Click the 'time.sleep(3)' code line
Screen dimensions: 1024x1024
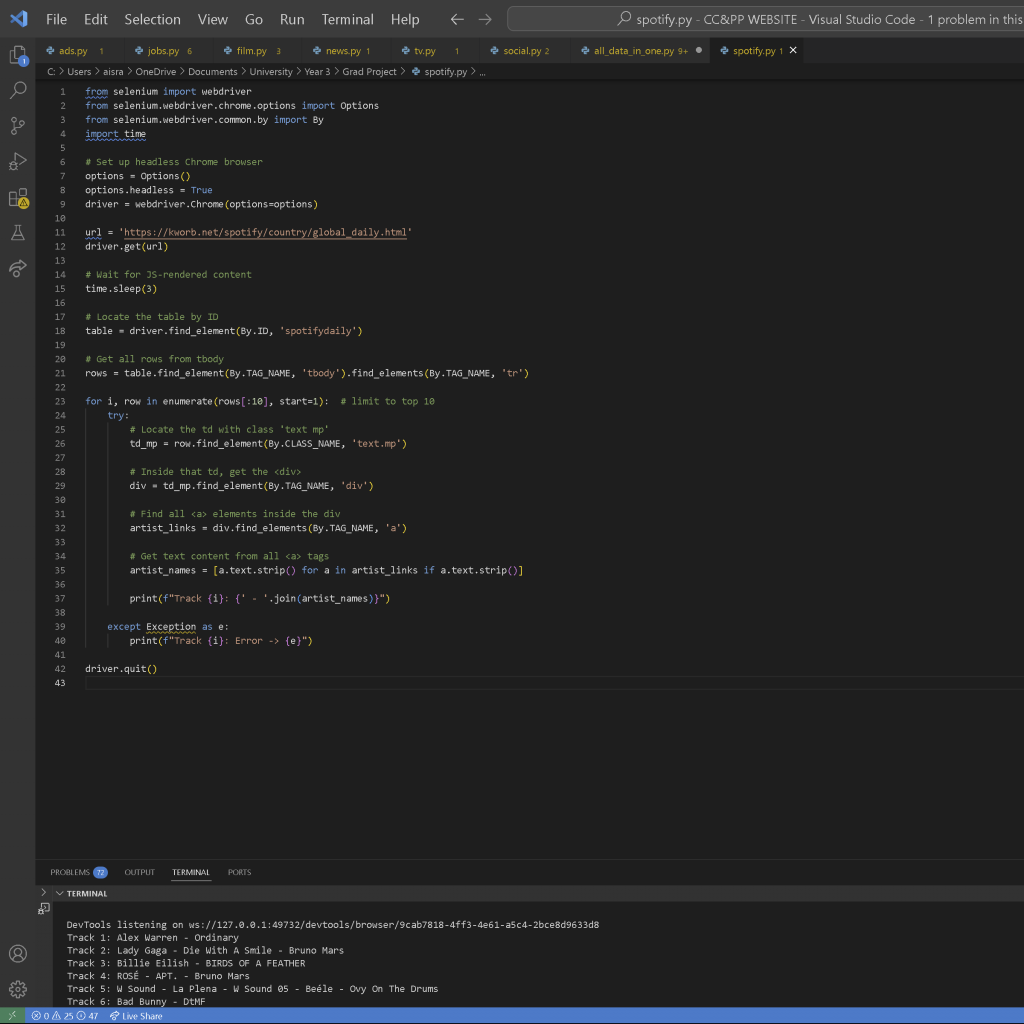[x=121, y=289]
